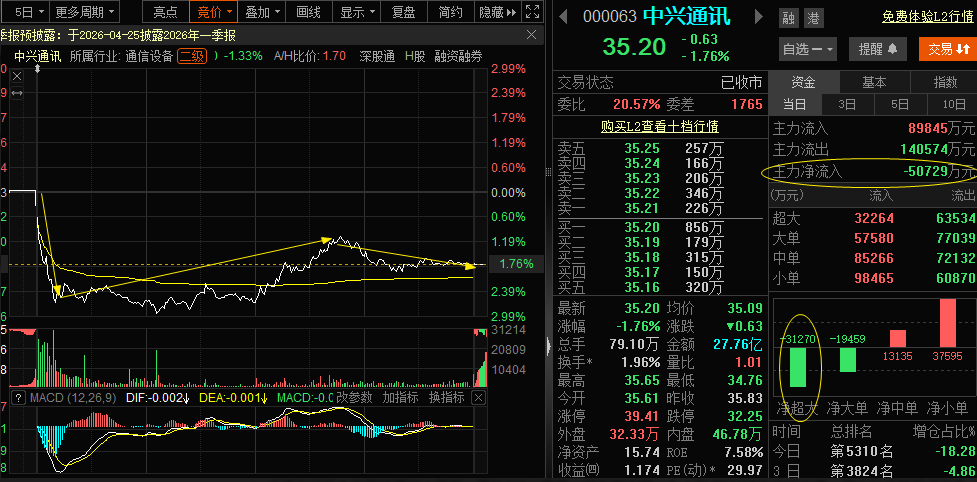This screenshot has width=977, height=482.
Task: Expand the 显示 display dropdown
Action: (x=357, y=11)
